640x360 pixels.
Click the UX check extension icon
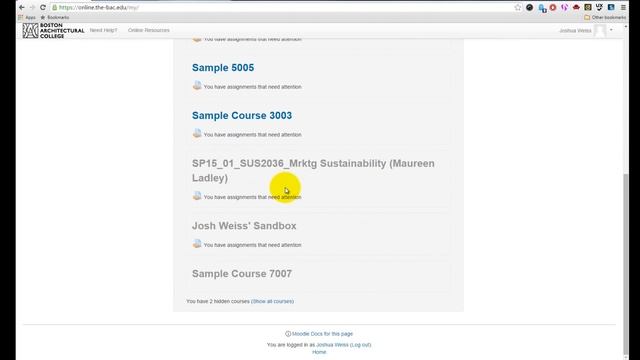tap(599, 7)
